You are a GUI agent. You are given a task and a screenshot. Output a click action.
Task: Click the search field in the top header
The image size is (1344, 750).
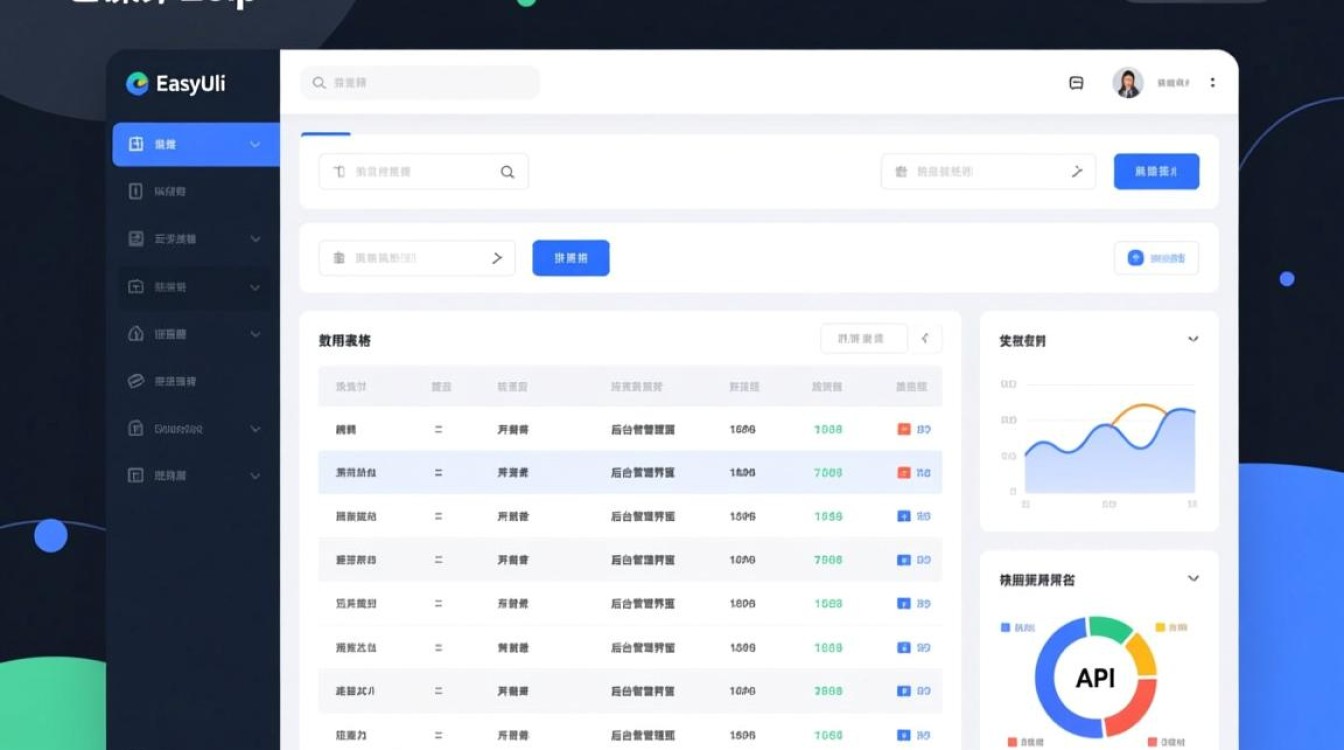click(x=420, y=83)
